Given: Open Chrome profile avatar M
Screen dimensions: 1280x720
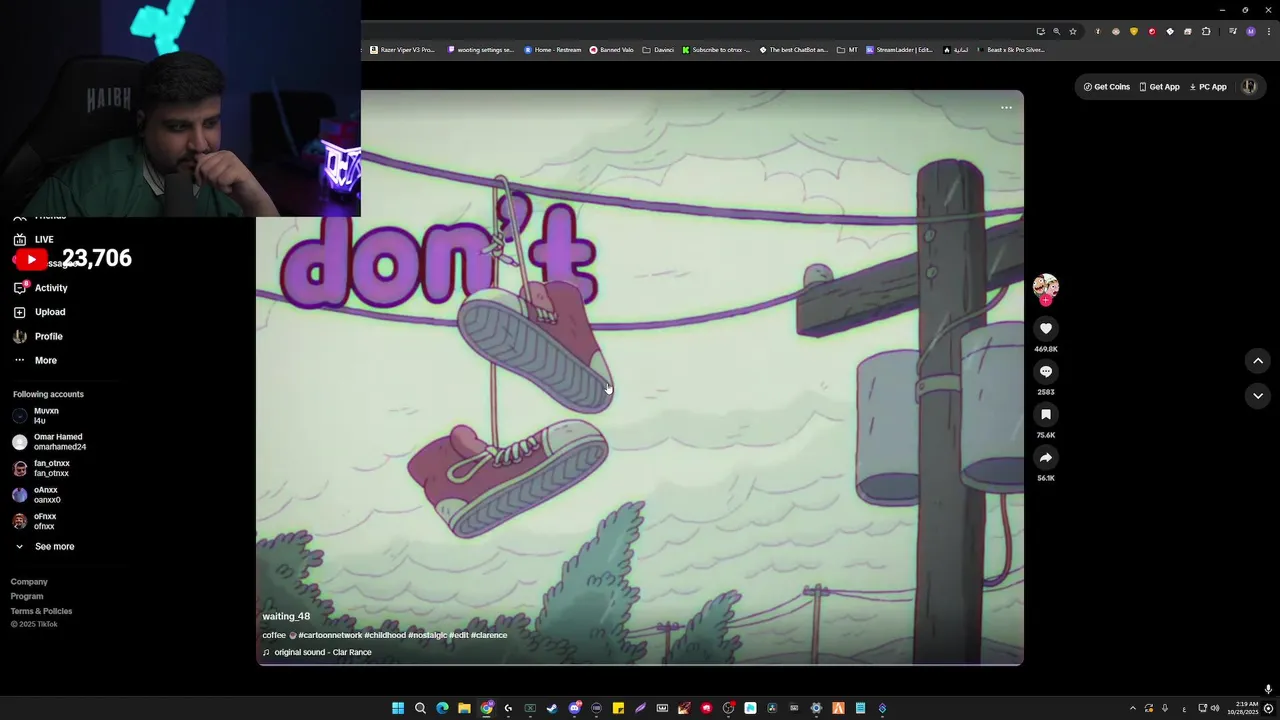Looking at the screenshot, I should (1251, 31).
